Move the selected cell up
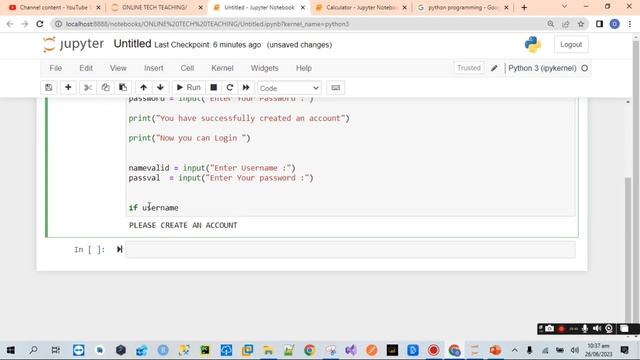The image size is (640, 360). (143, 88)
